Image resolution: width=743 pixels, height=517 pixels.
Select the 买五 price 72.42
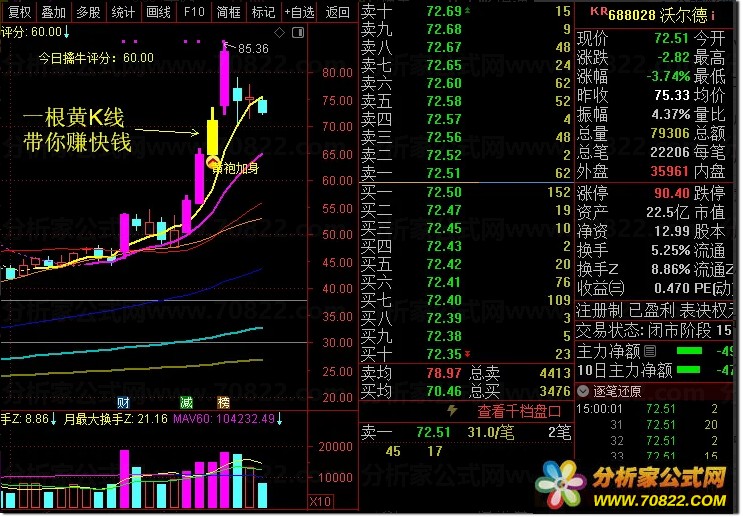[444, 264]
